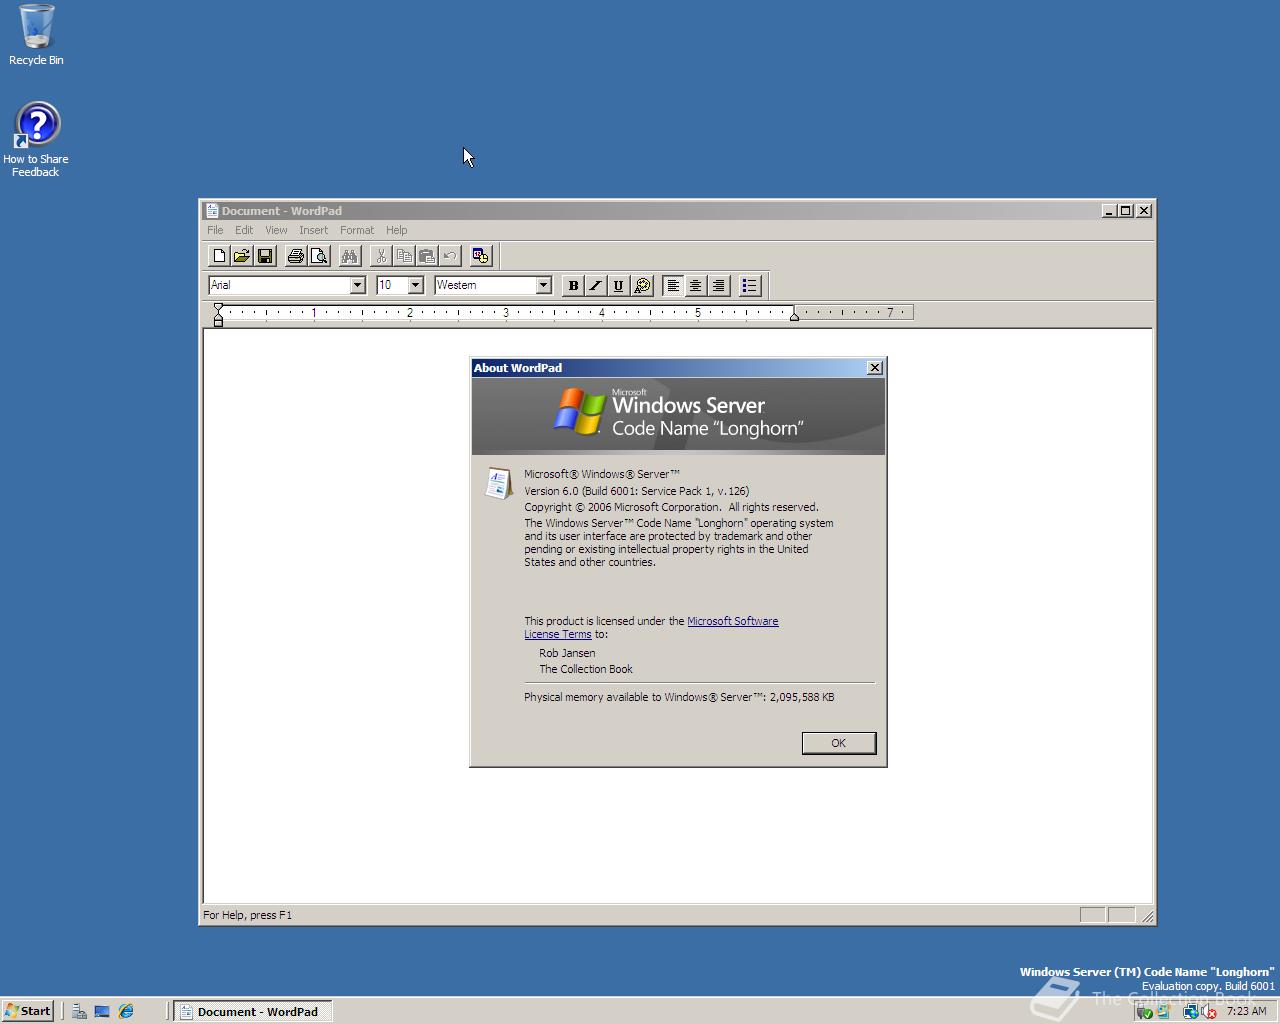The height and width of the screenshot is (1024, 1280).
Task: Click the network tray icon
Action: pyautogui.click(x=1190, y=1012)
